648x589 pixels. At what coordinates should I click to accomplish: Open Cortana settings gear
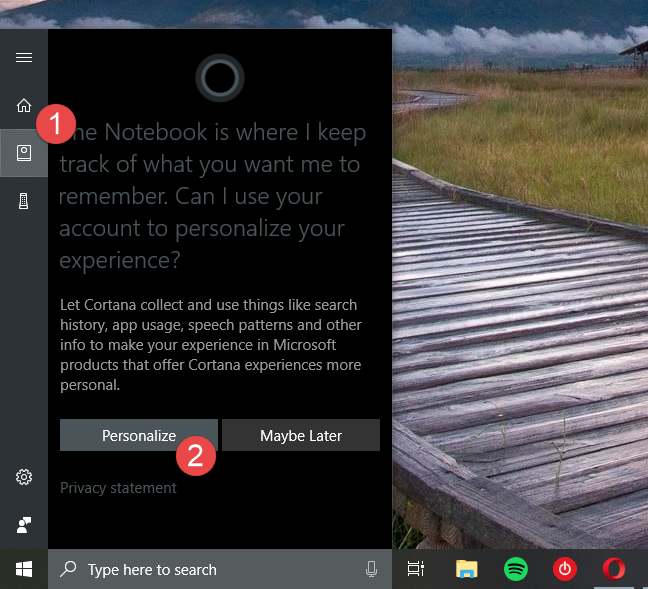point(24,477)
